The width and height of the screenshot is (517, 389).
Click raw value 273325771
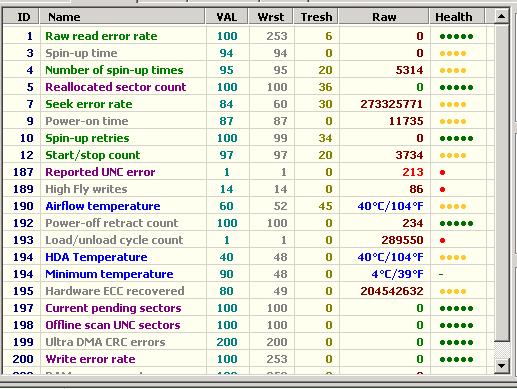[392, 104]
